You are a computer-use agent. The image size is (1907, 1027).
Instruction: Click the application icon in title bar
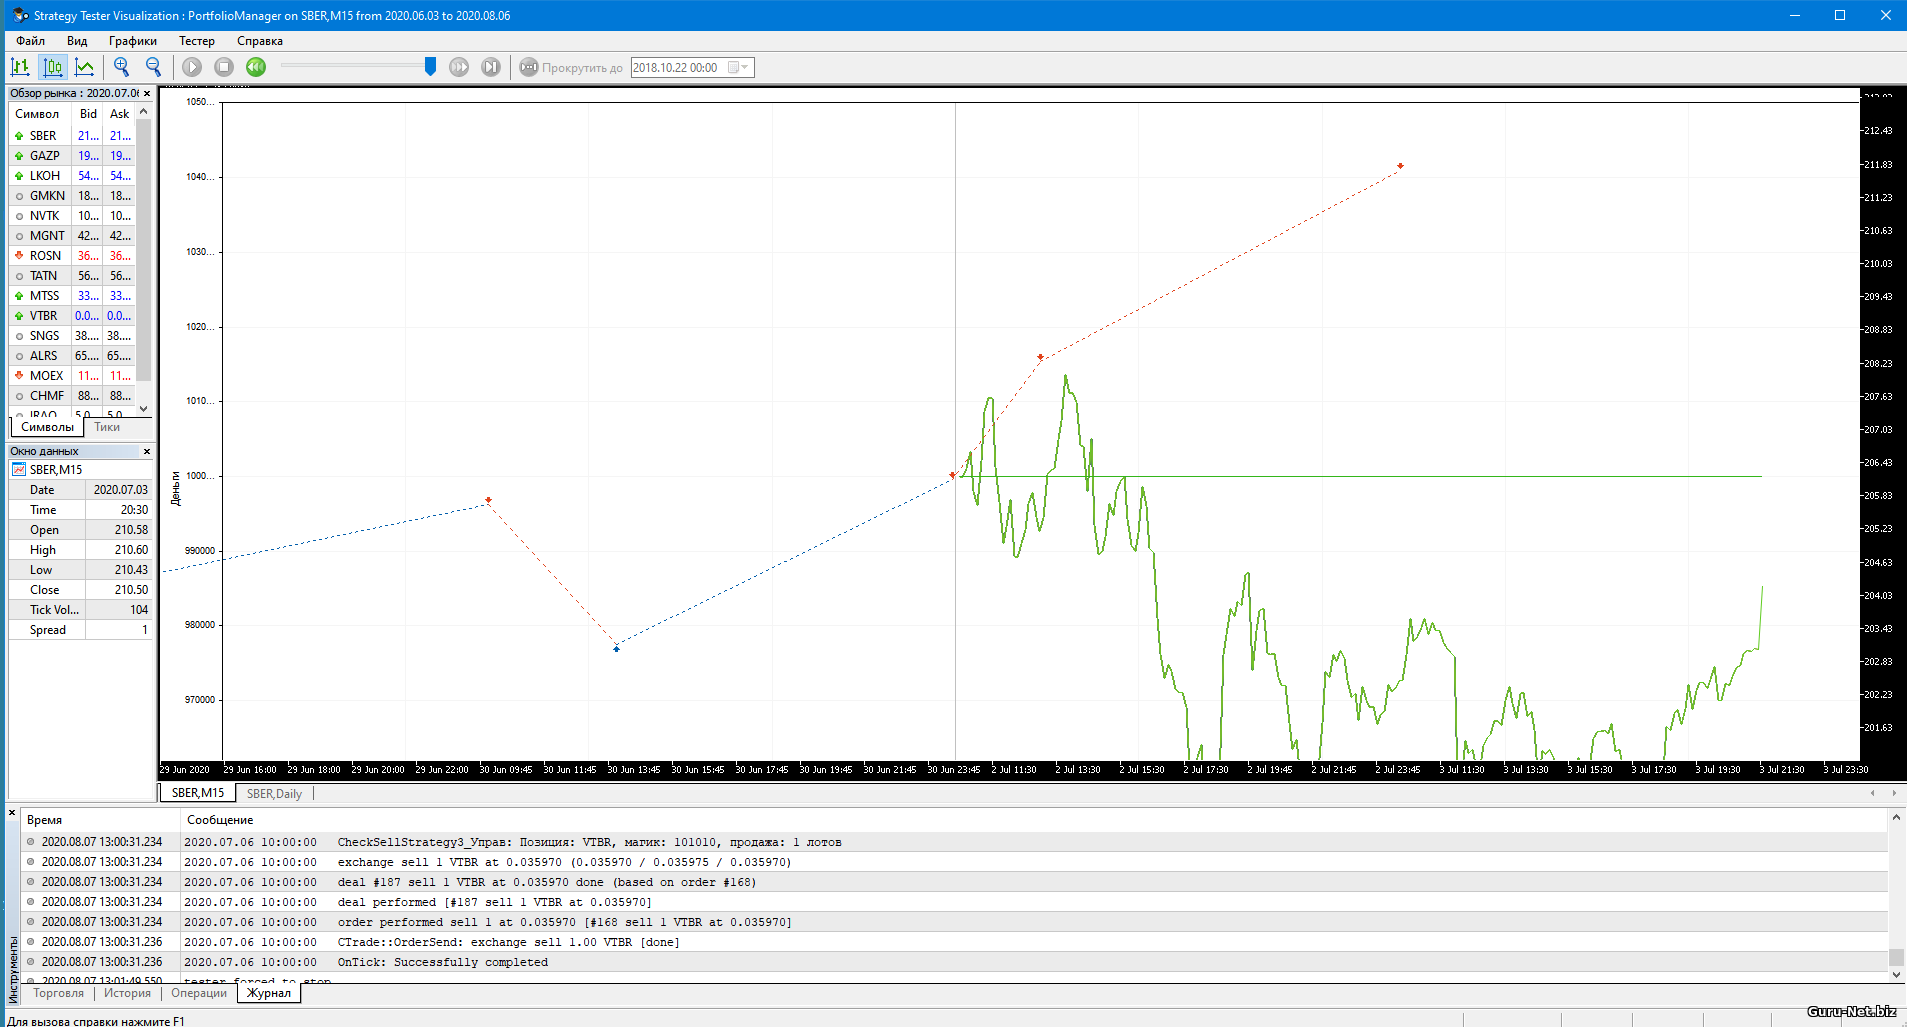[20, 15]
